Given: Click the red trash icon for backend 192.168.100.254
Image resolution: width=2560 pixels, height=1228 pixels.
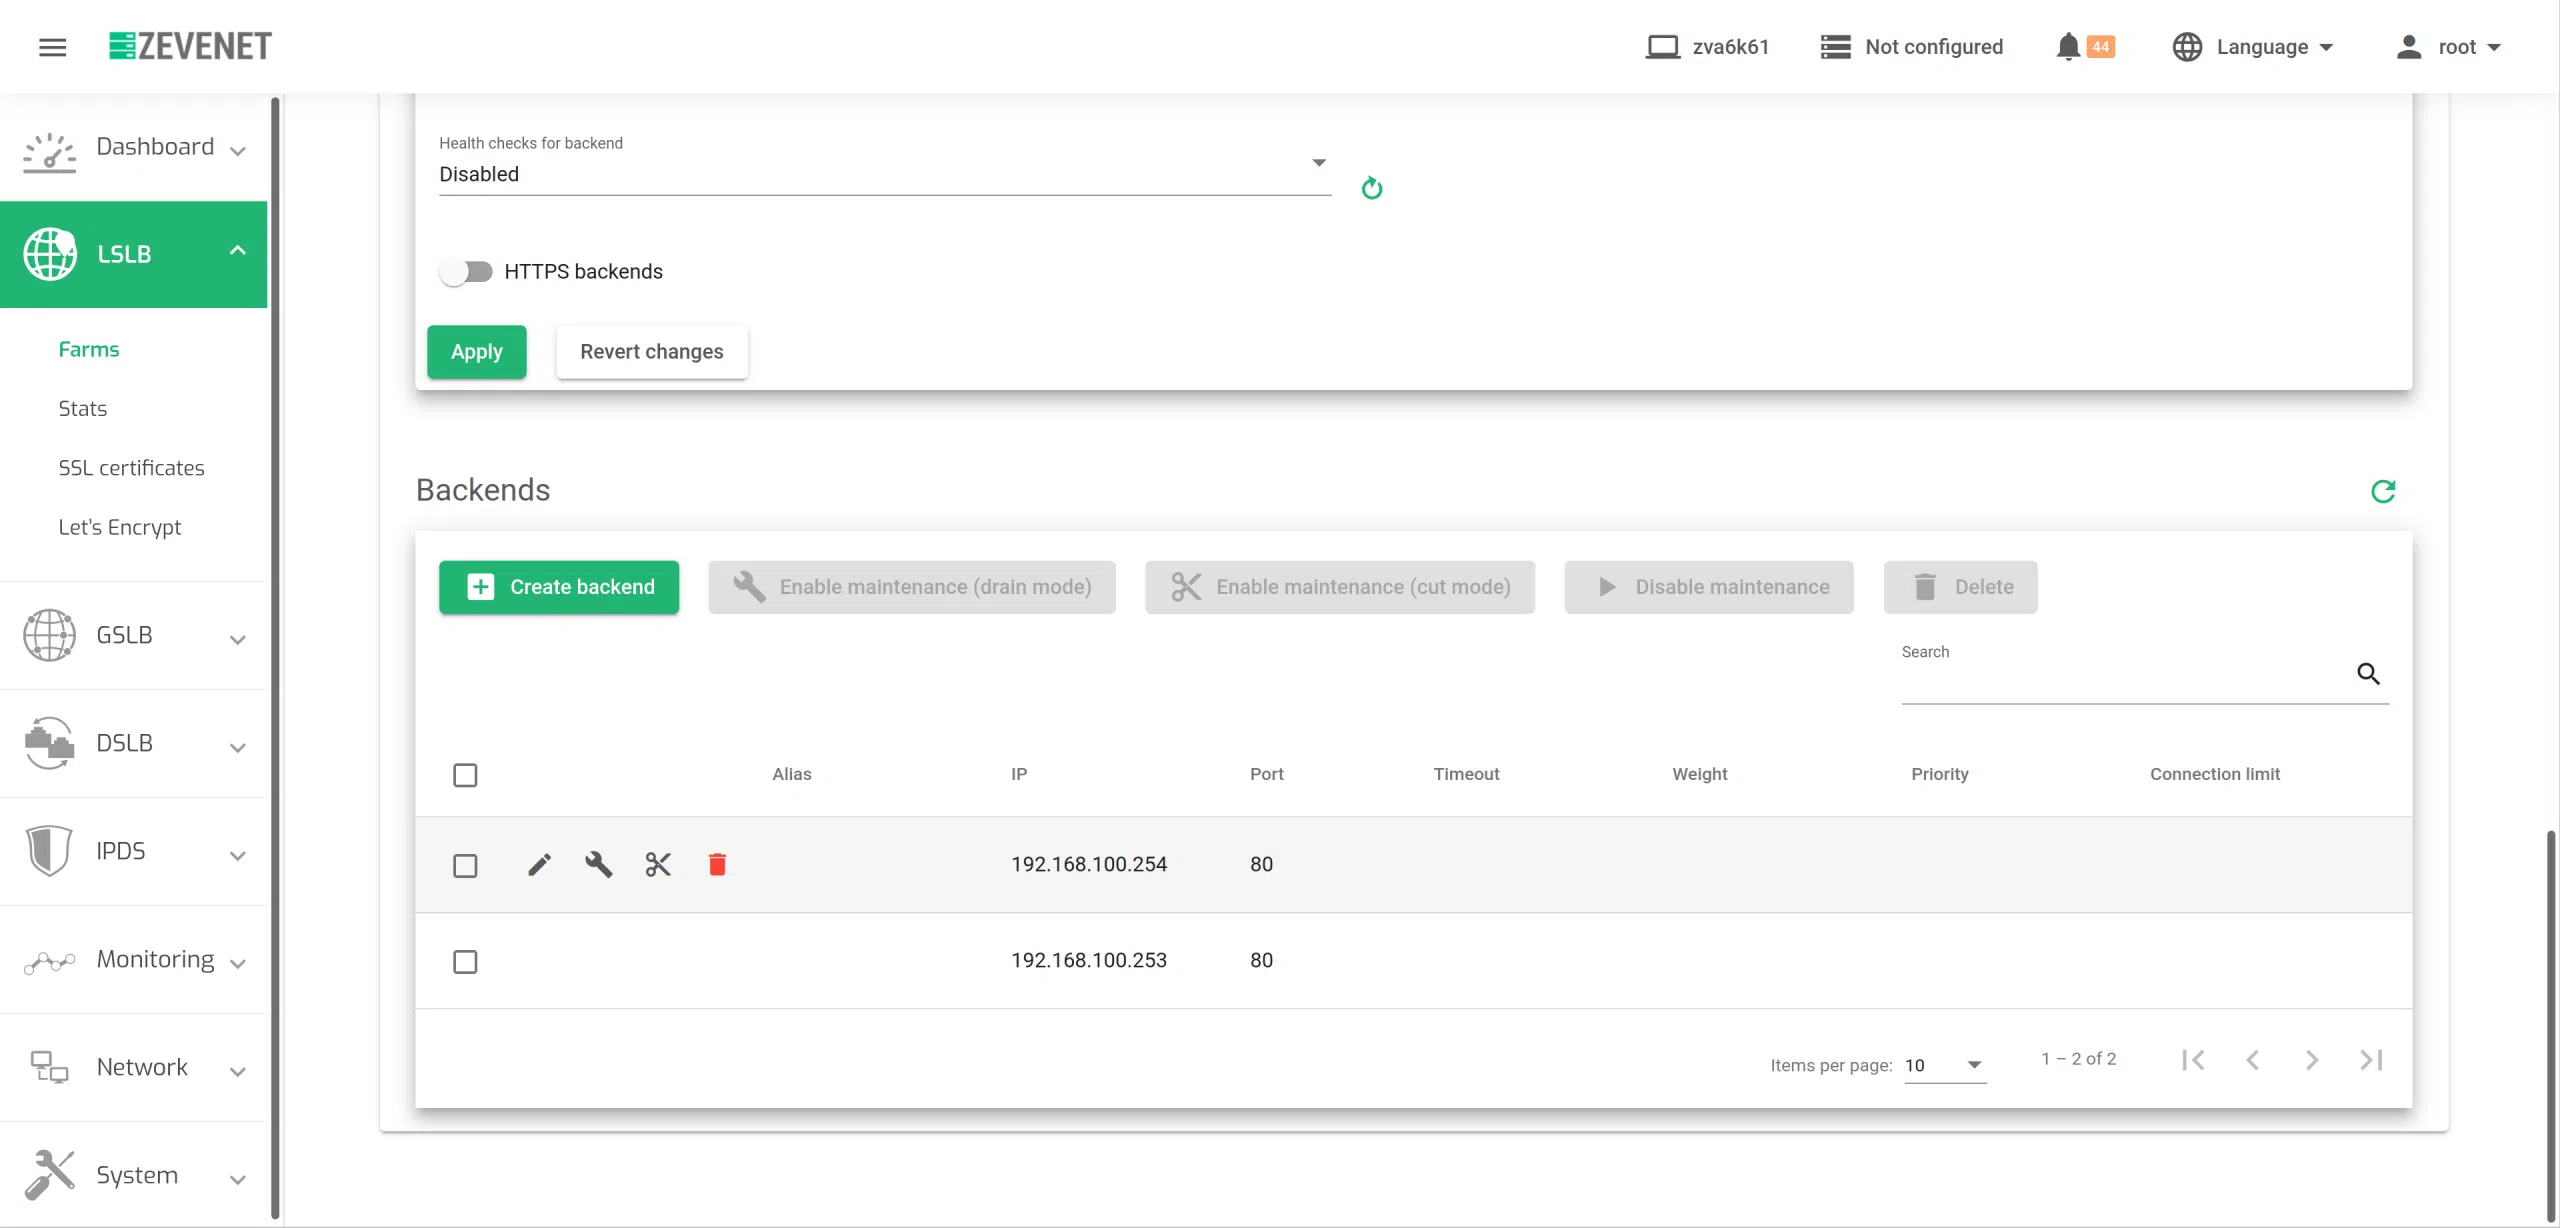Looking at the screenshot, I should (717, 864).
